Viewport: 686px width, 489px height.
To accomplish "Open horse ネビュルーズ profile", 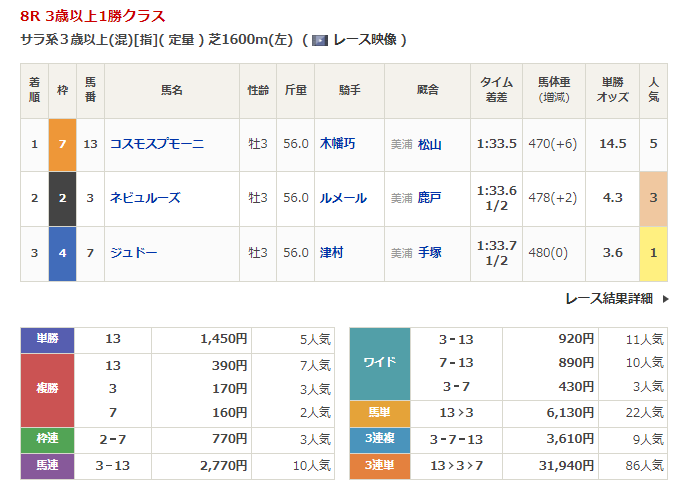I will click(x=145, y=198).
